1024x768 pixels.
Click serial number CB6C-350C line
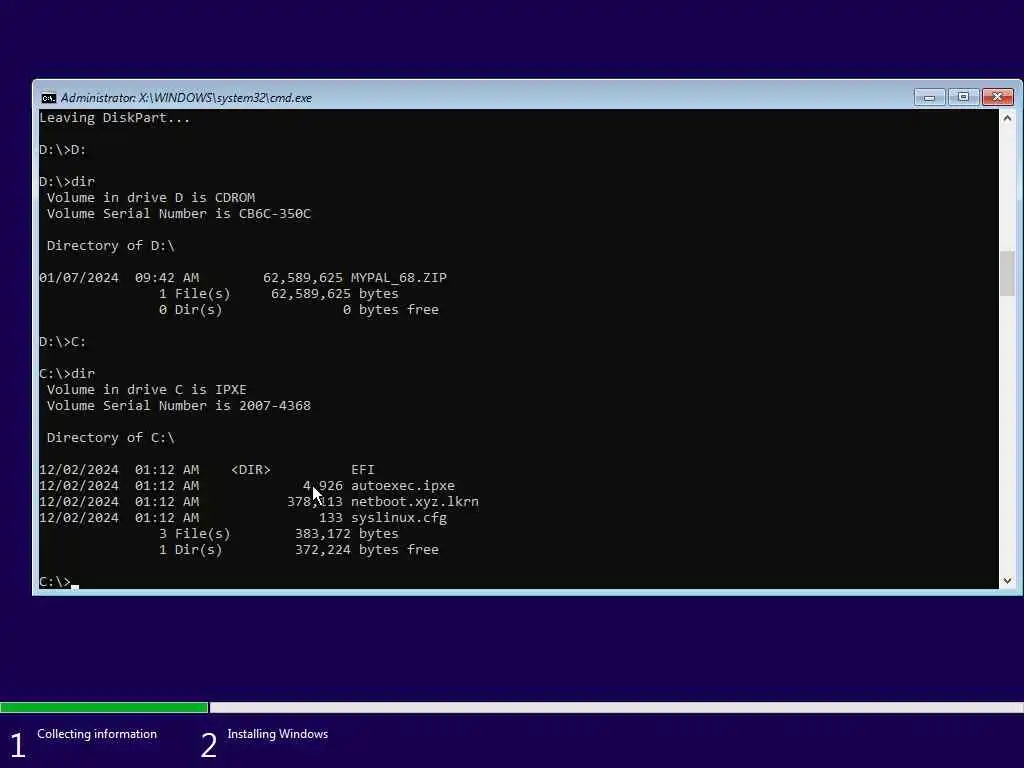coord(178,214)
